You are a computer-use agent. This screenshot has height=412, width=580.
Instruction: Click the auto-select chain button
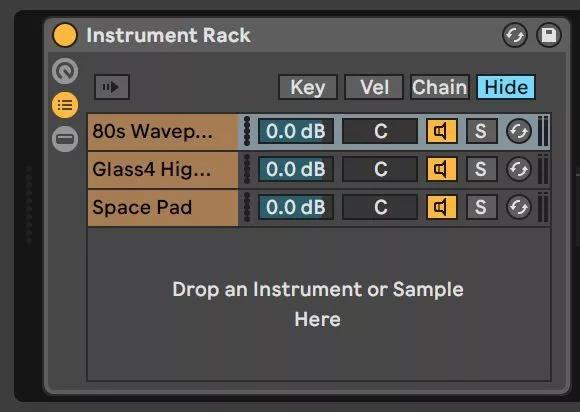pos(112,87)
